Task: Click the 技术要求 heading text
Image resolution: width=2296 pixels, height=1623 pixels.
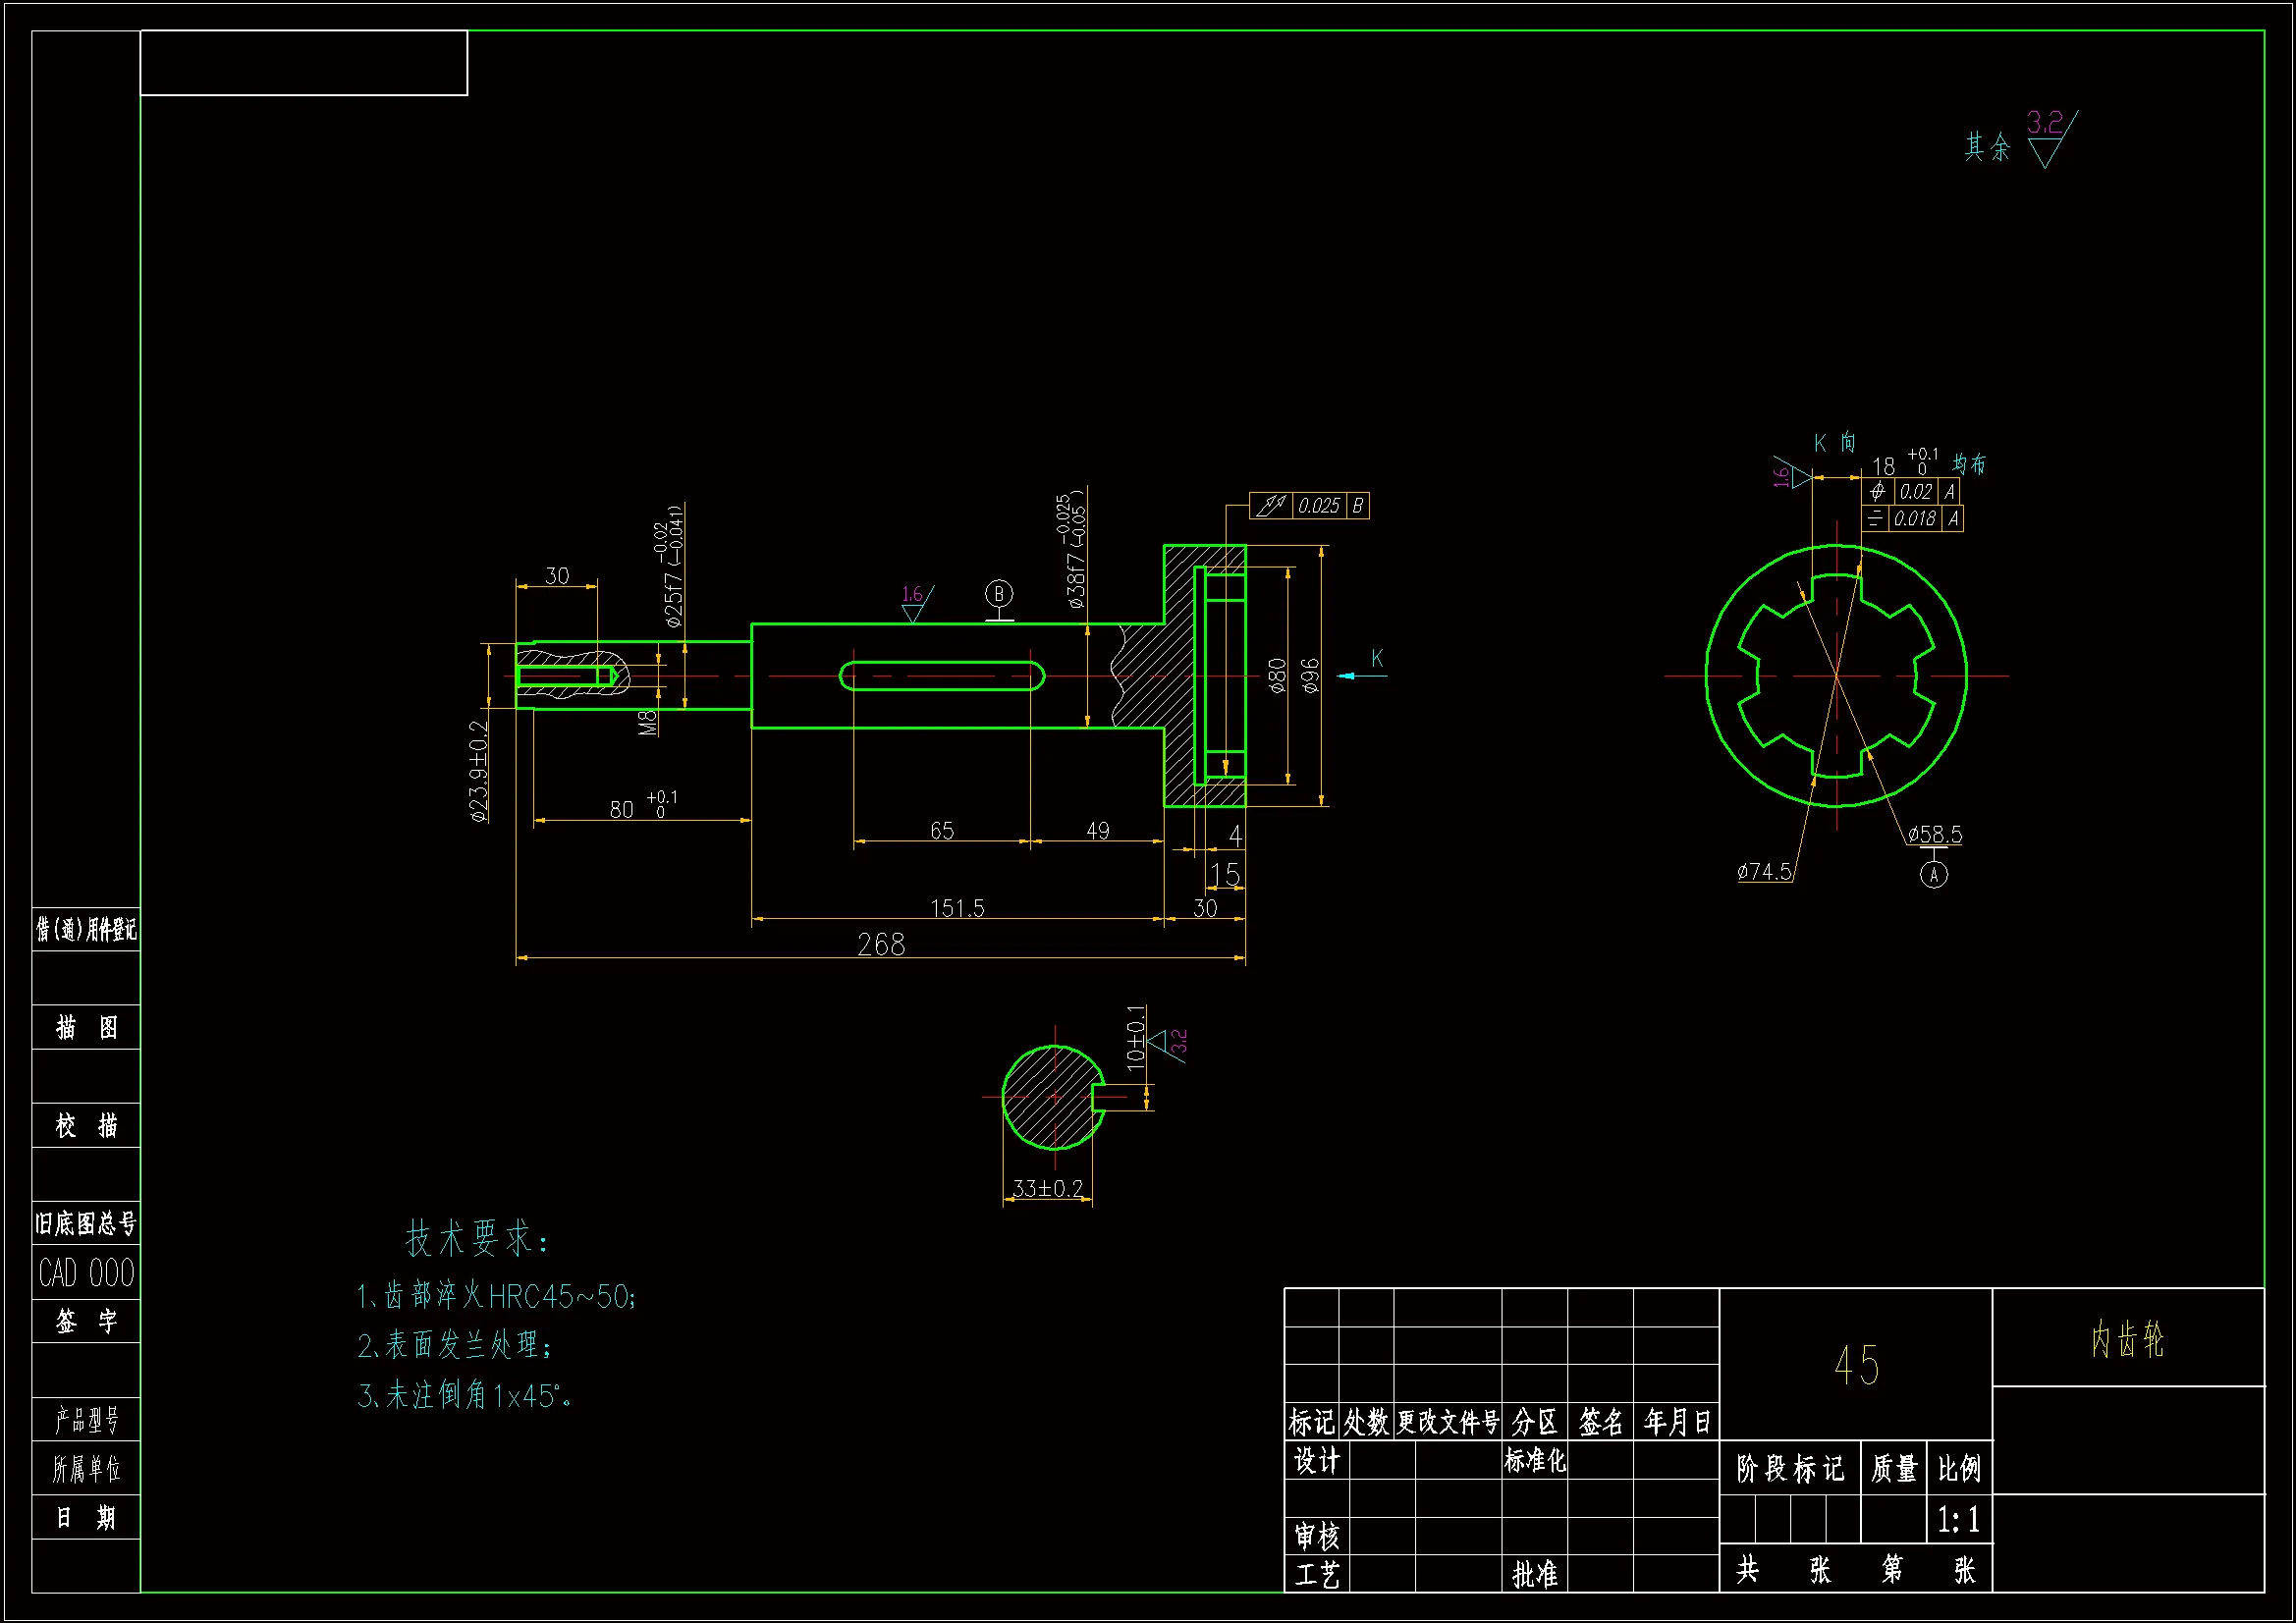Action: [477, 1239]
